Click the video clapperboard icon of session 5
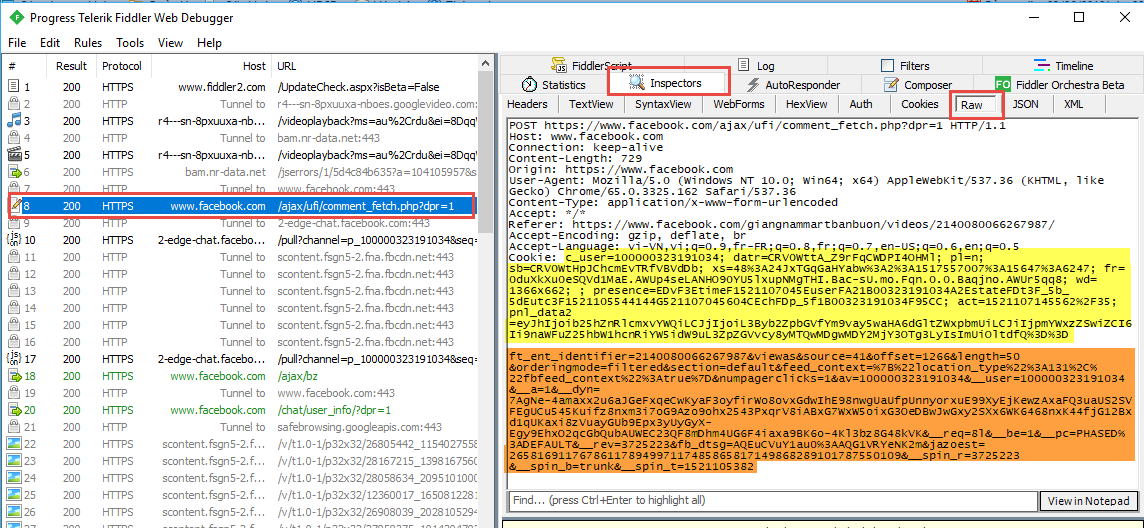This screenshot has width=1144, height=528. tap(13, 155)
